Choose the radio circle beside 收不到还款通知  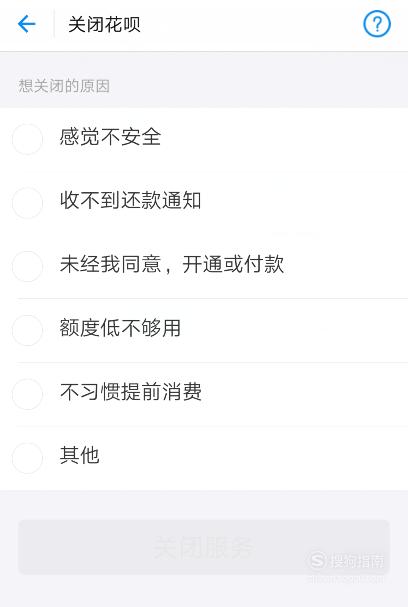tap(27, 203)
